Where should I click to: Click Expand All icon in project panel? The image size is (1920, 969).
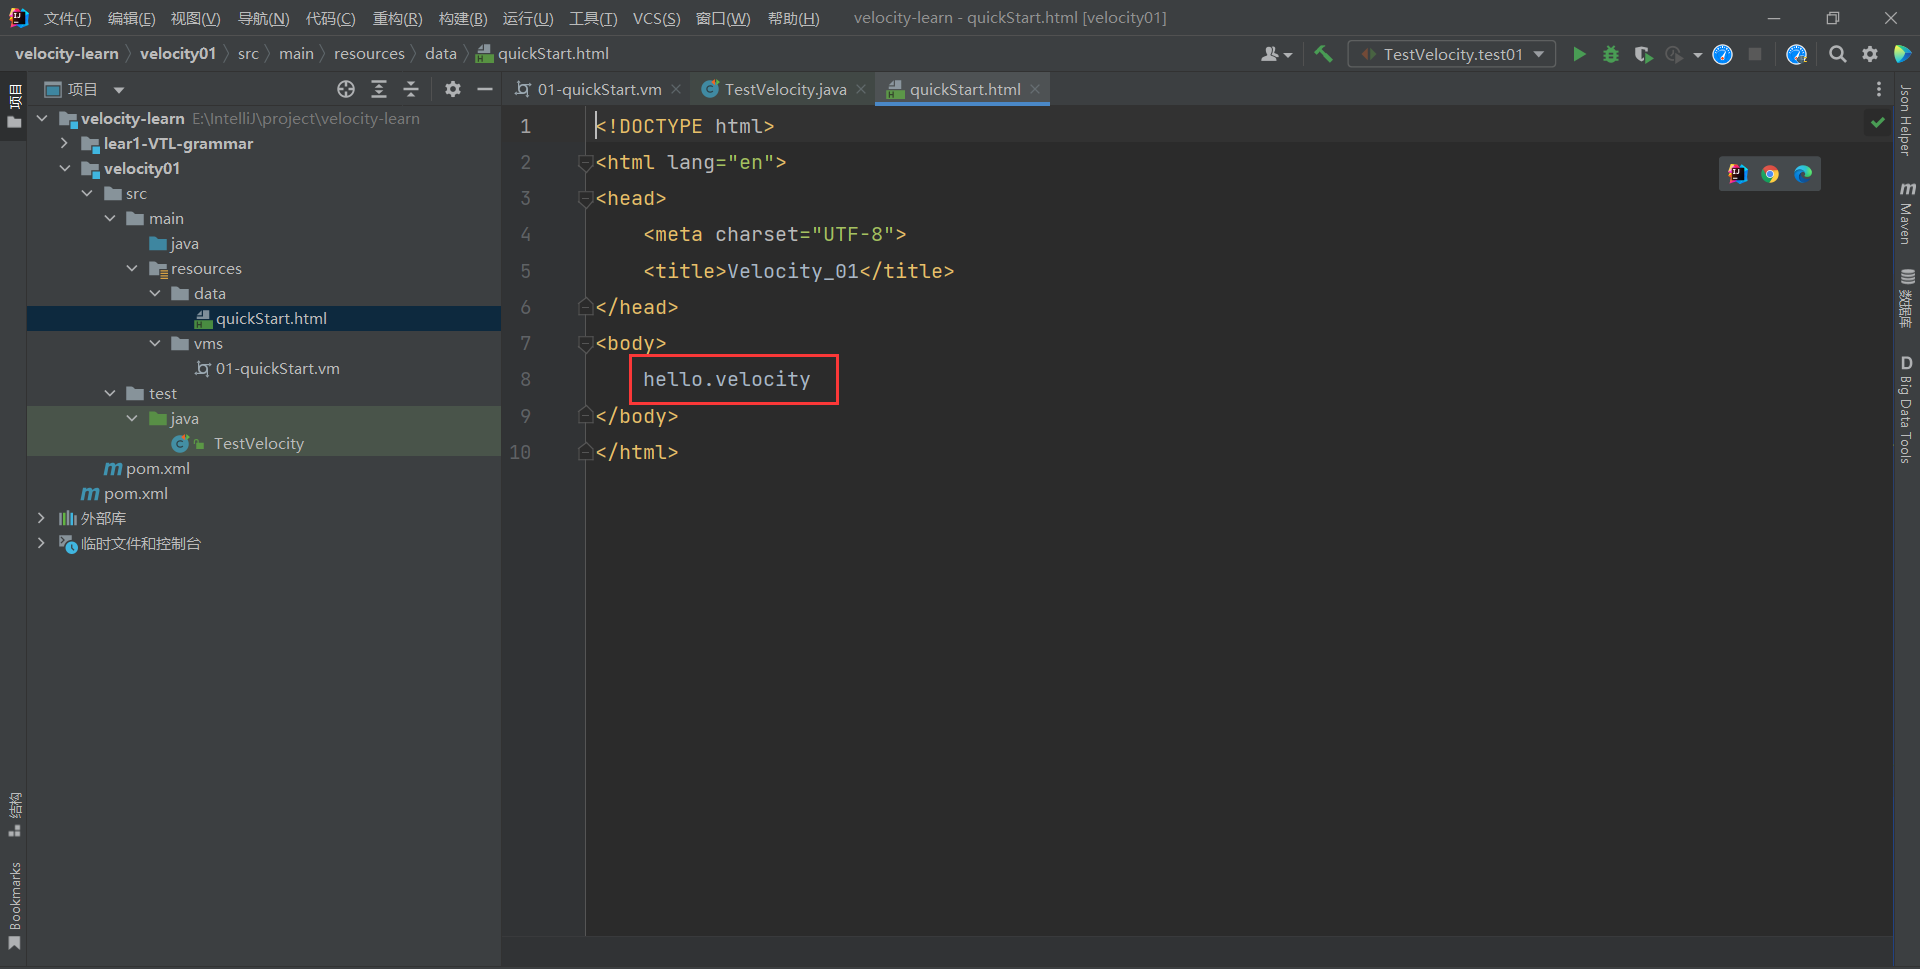point(379,89)
